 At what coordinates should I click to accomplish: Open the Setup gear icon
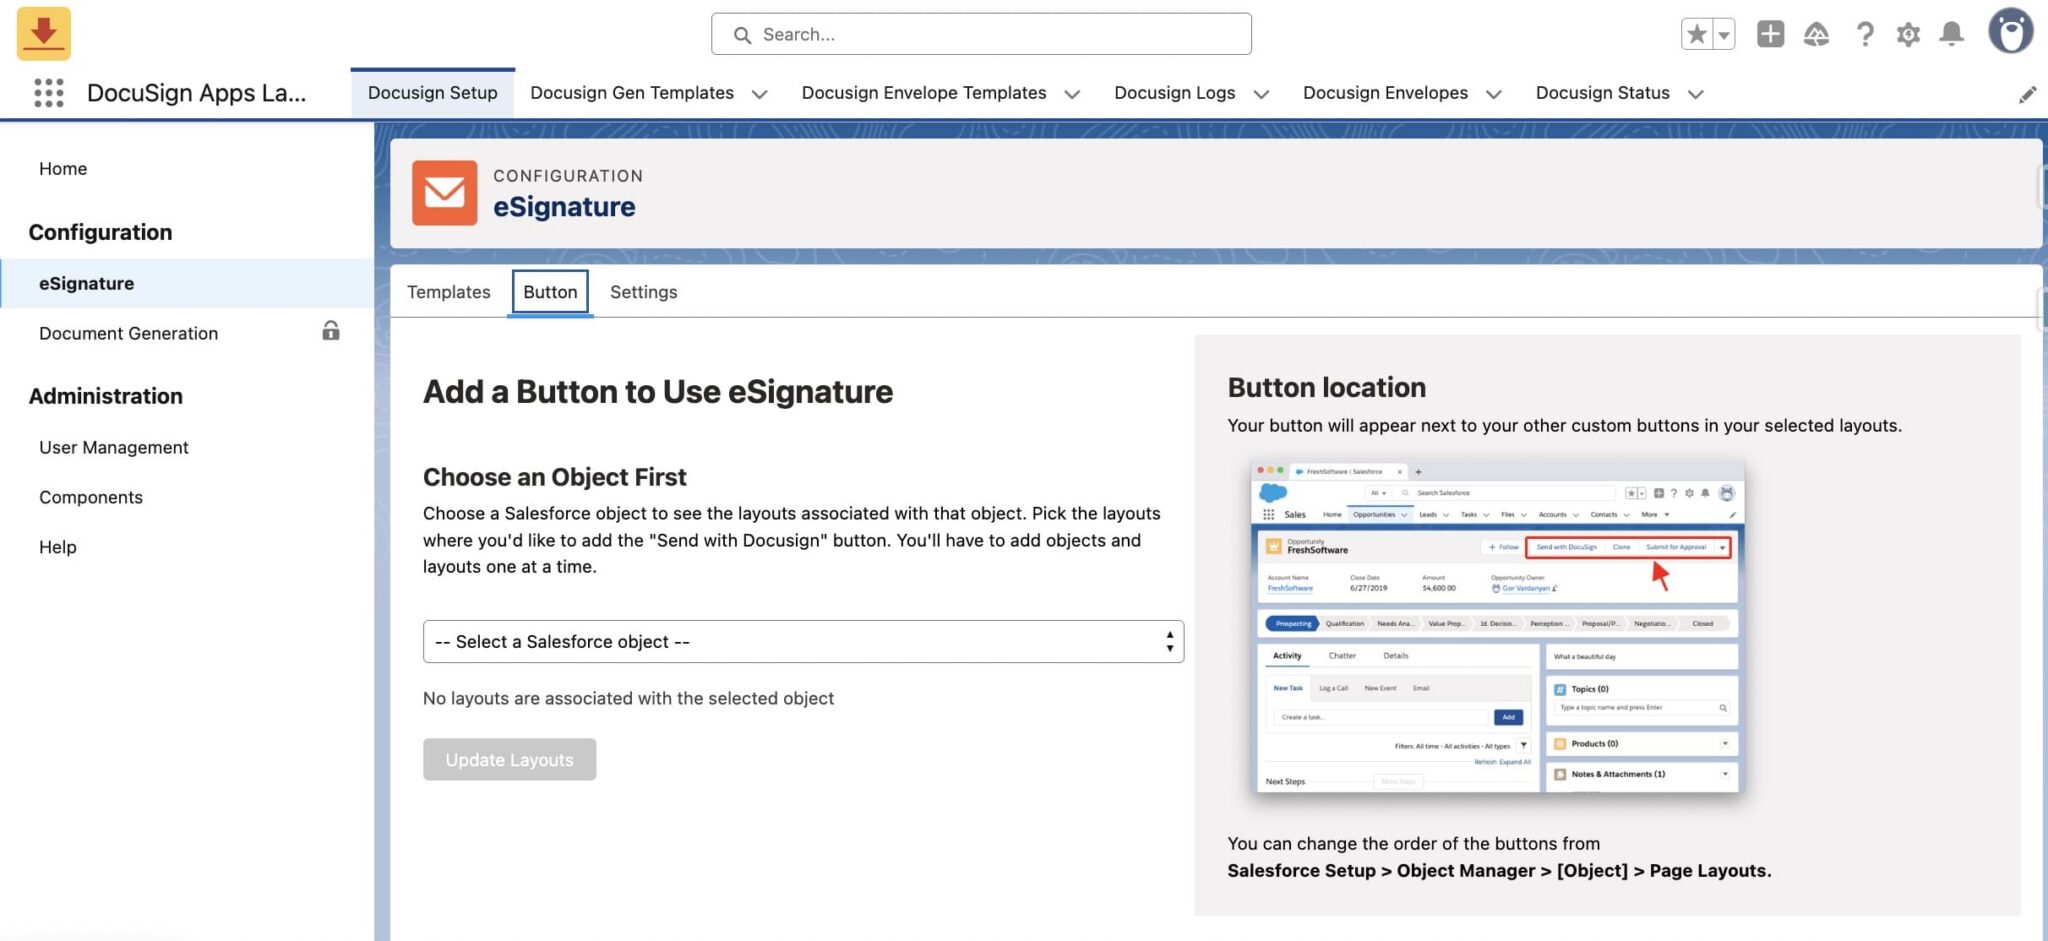(1910, 33)
